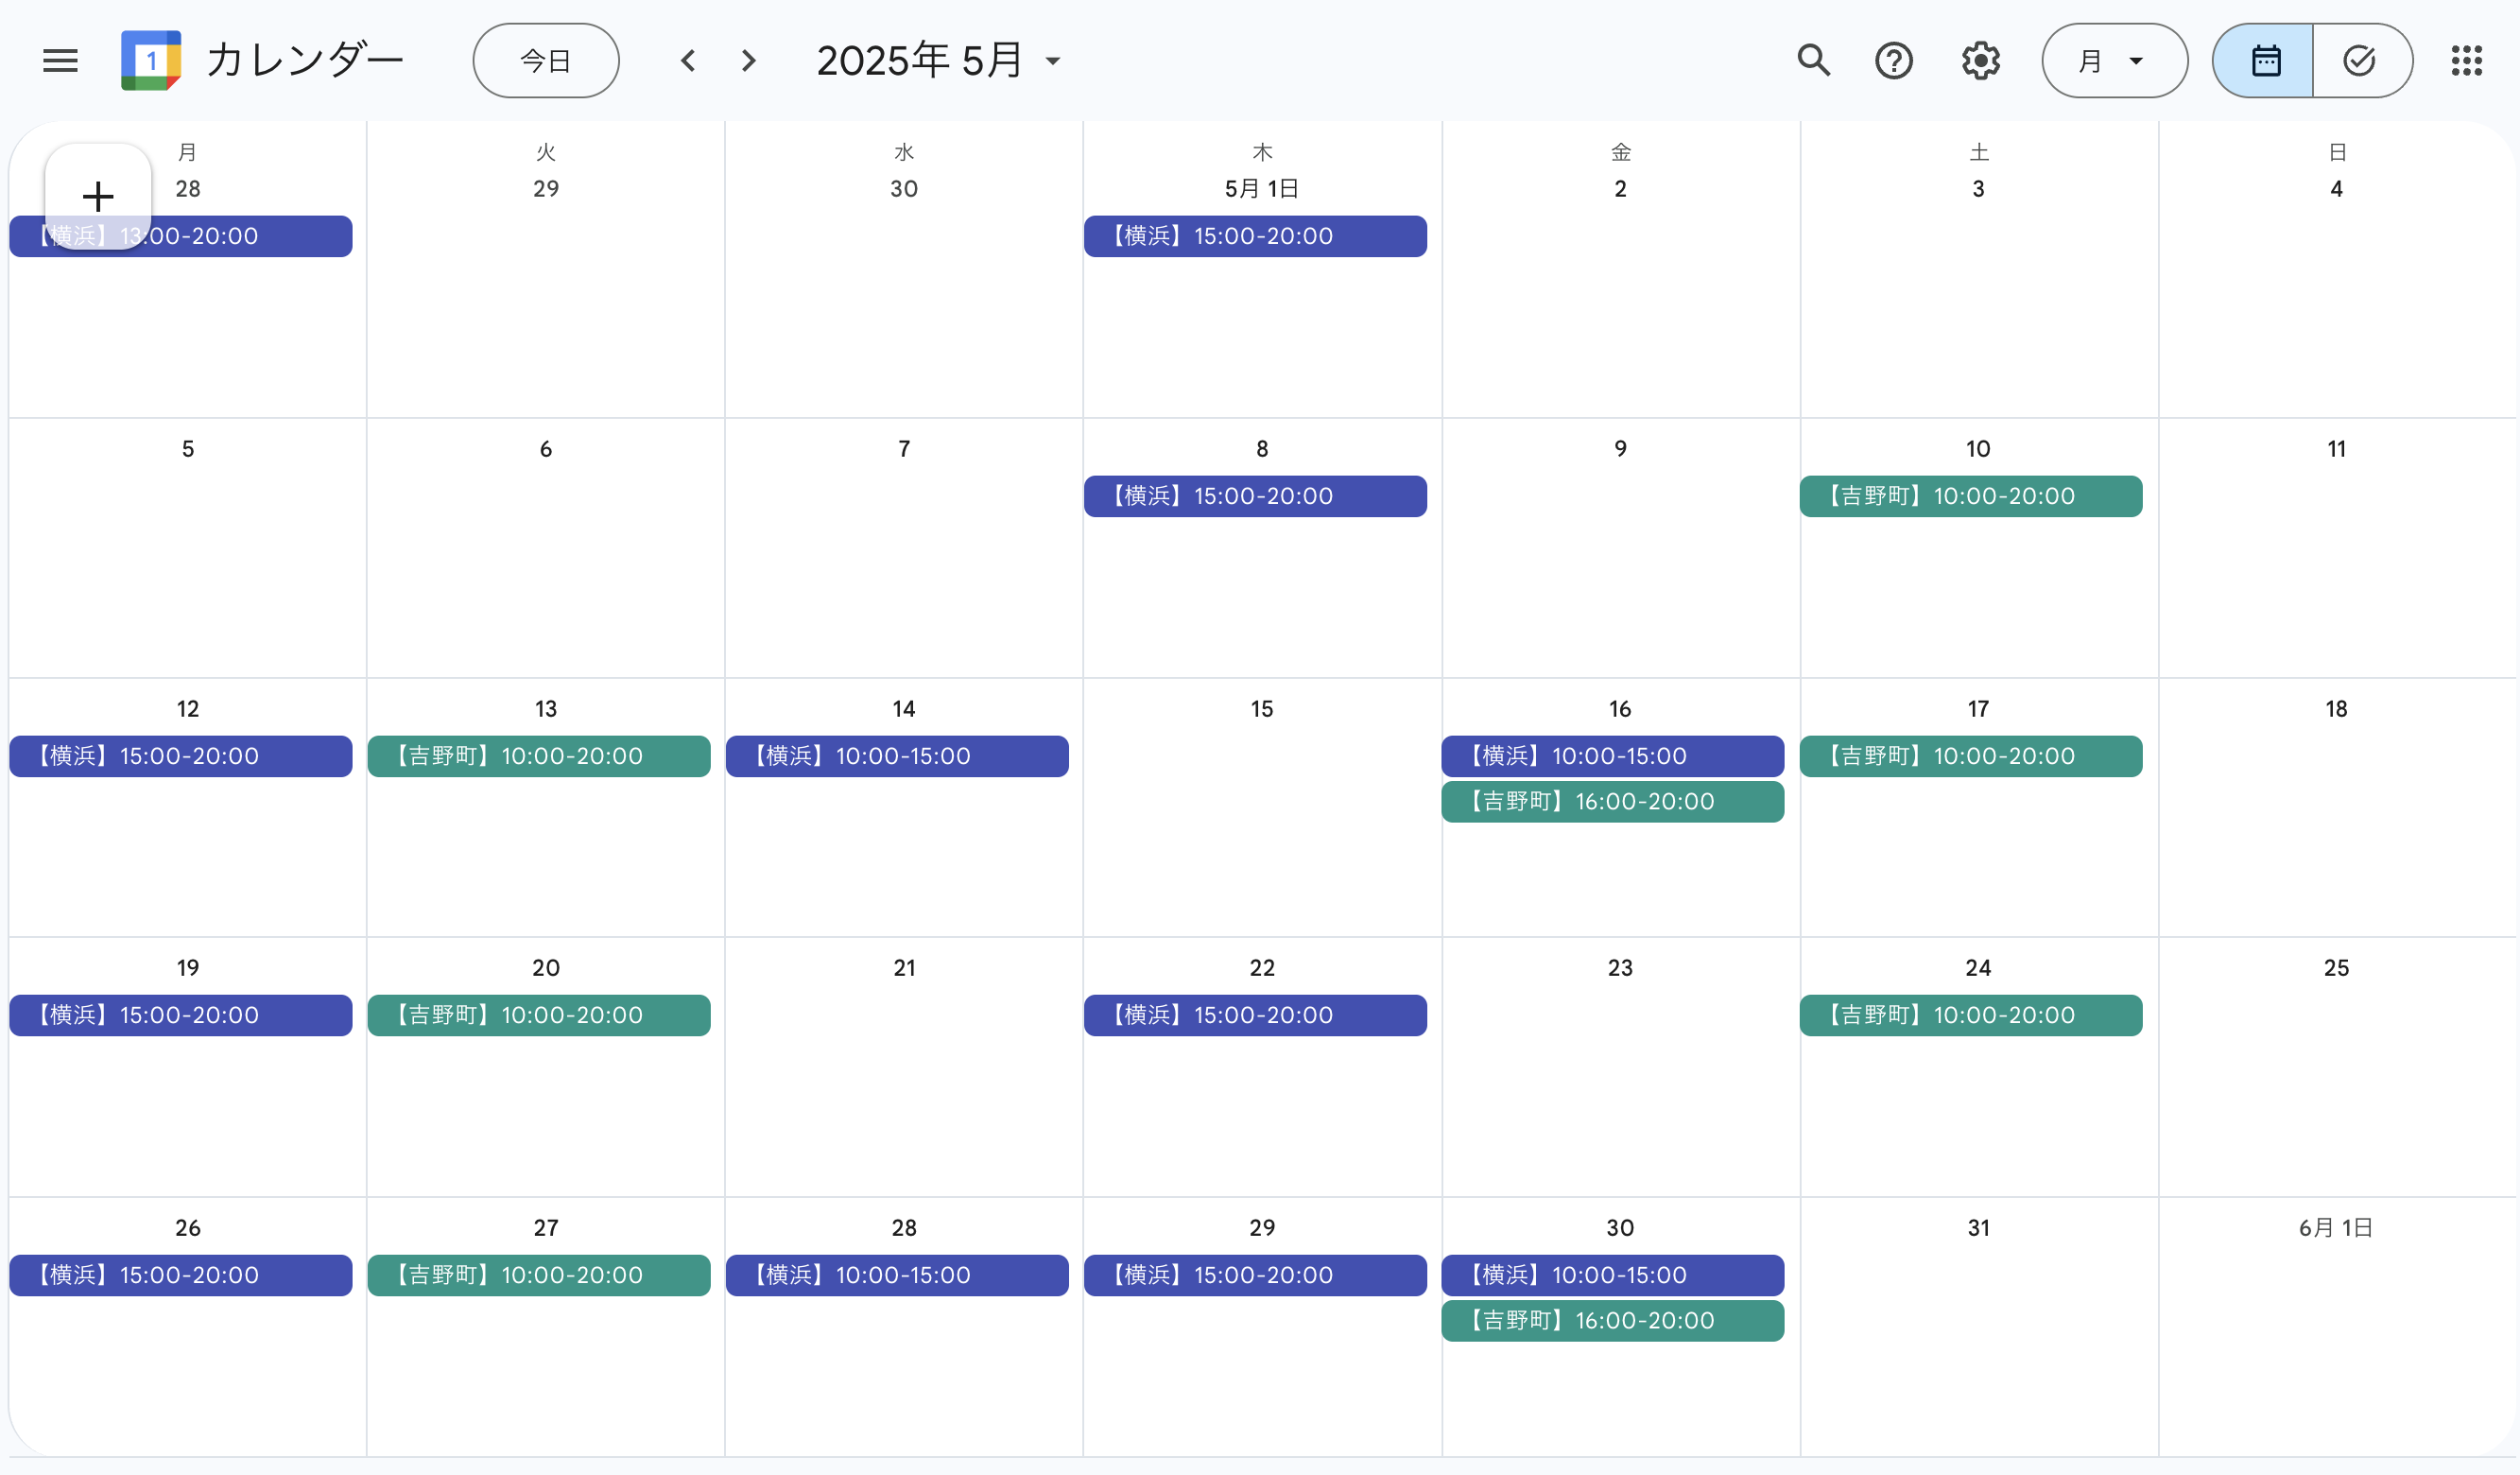Select date 29 in April's row
This screenshot has height=1475, width=2520.
[x=546, y=189]
